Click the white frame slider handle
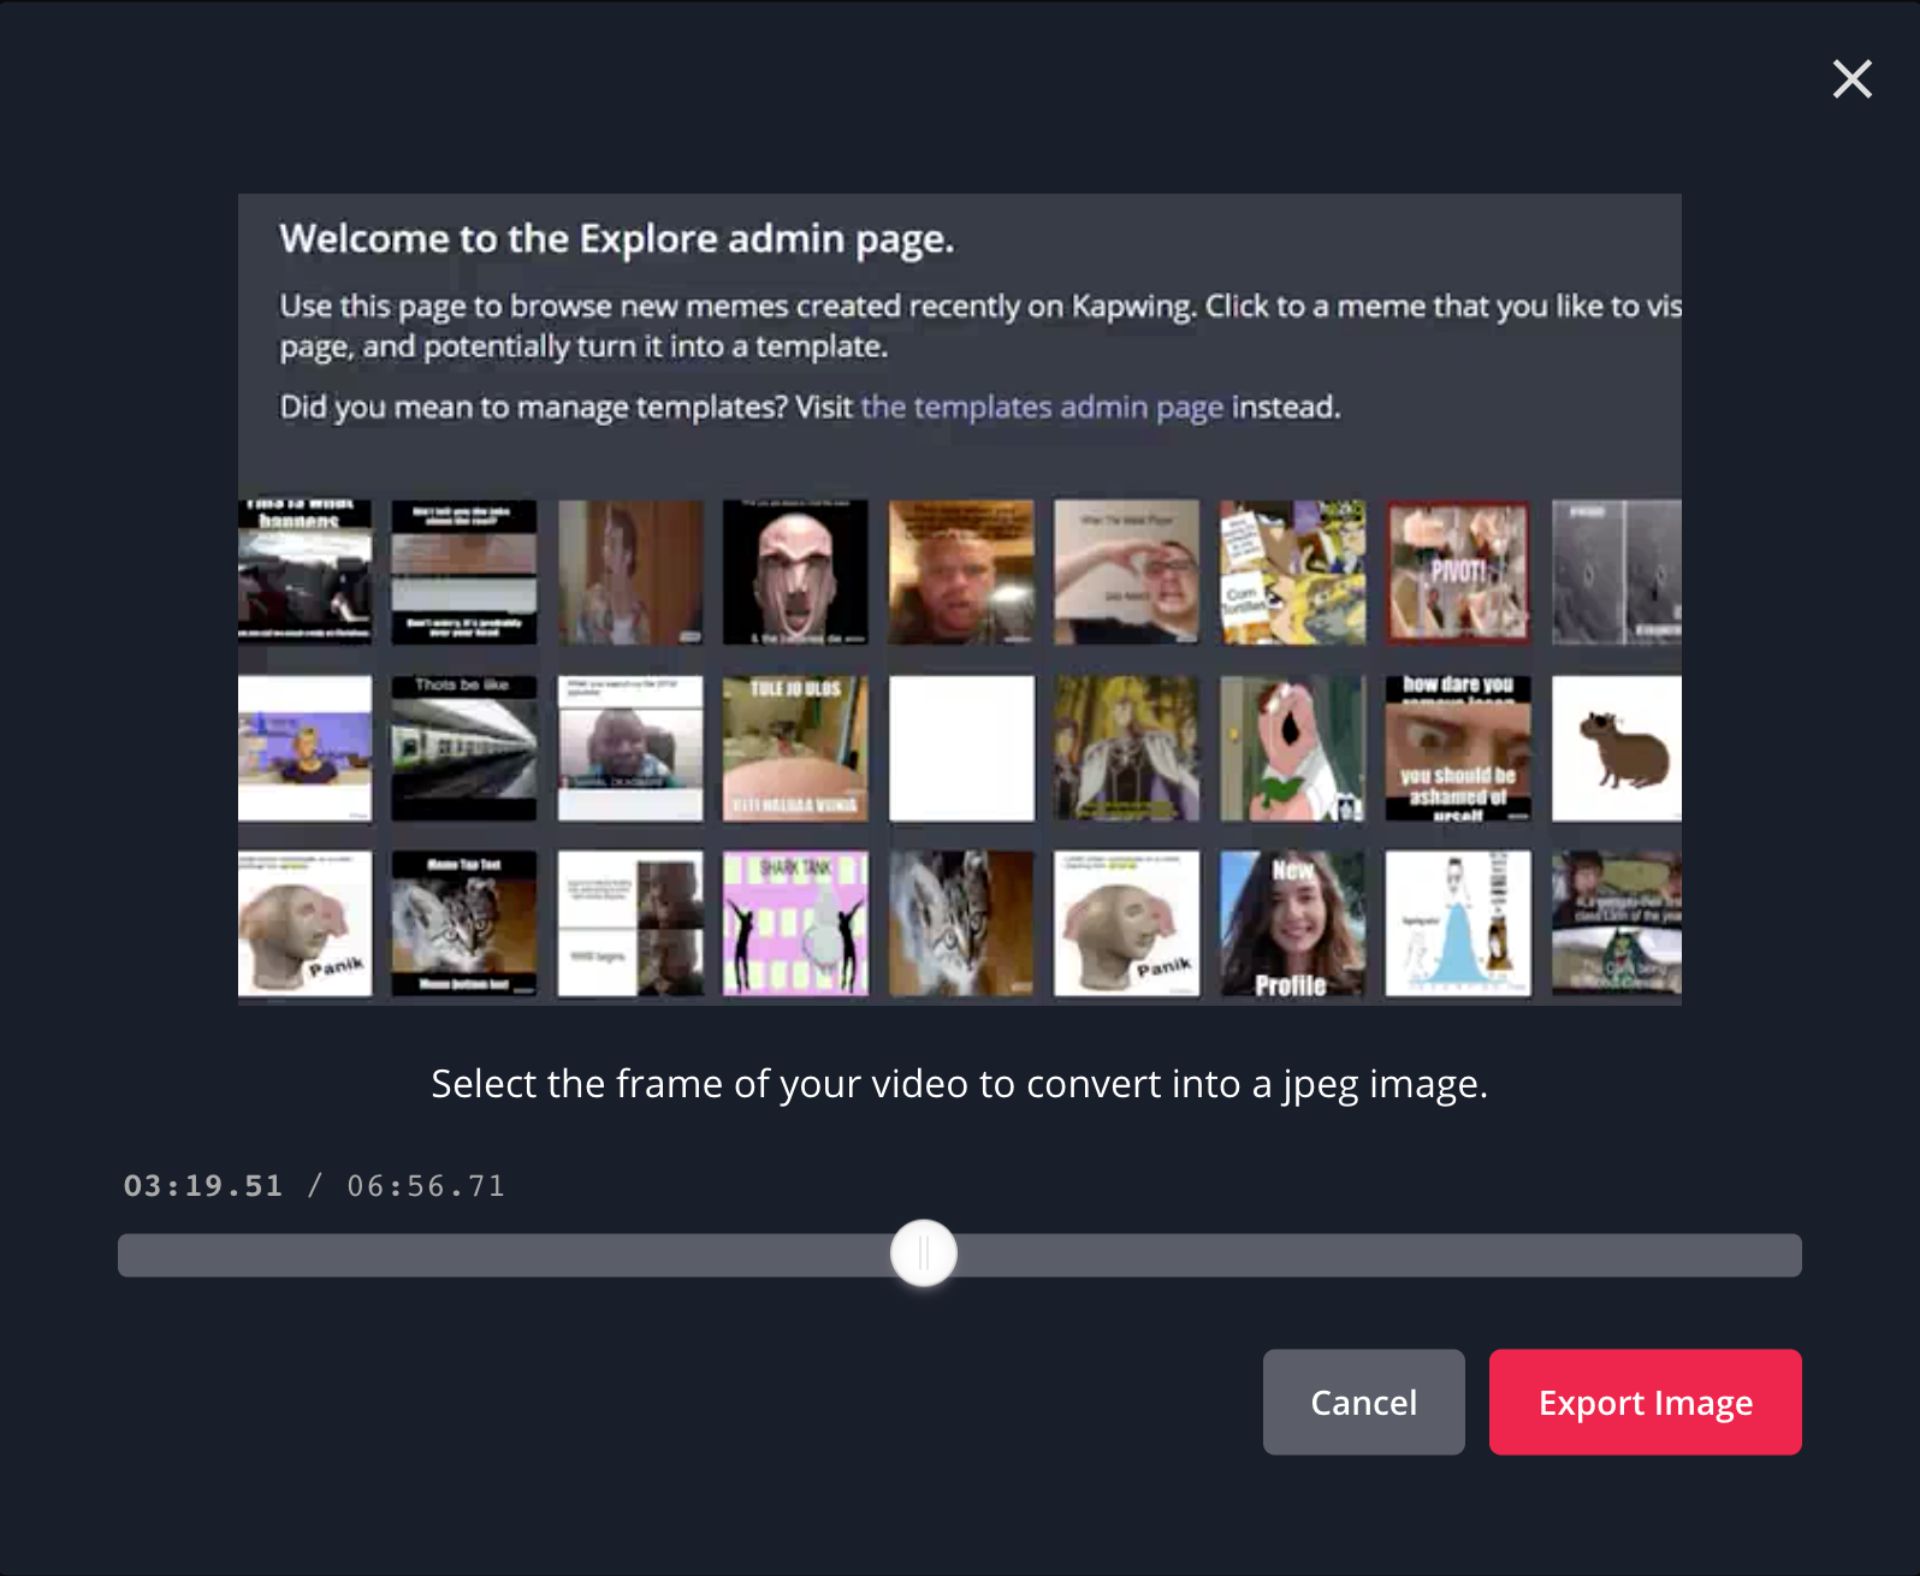 [923, 1253]
